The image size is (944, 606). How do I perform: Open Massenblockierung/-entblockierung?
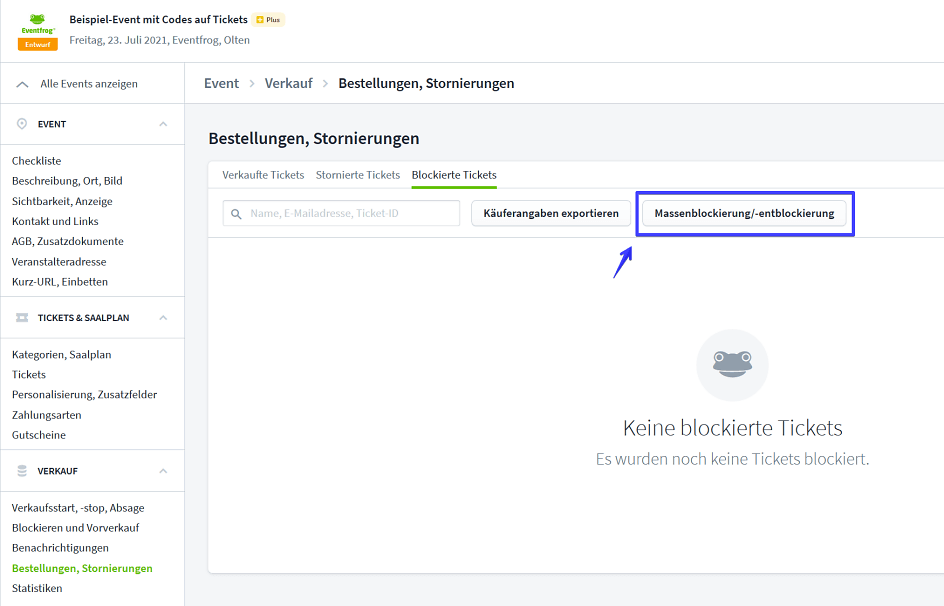click(744, 214)
